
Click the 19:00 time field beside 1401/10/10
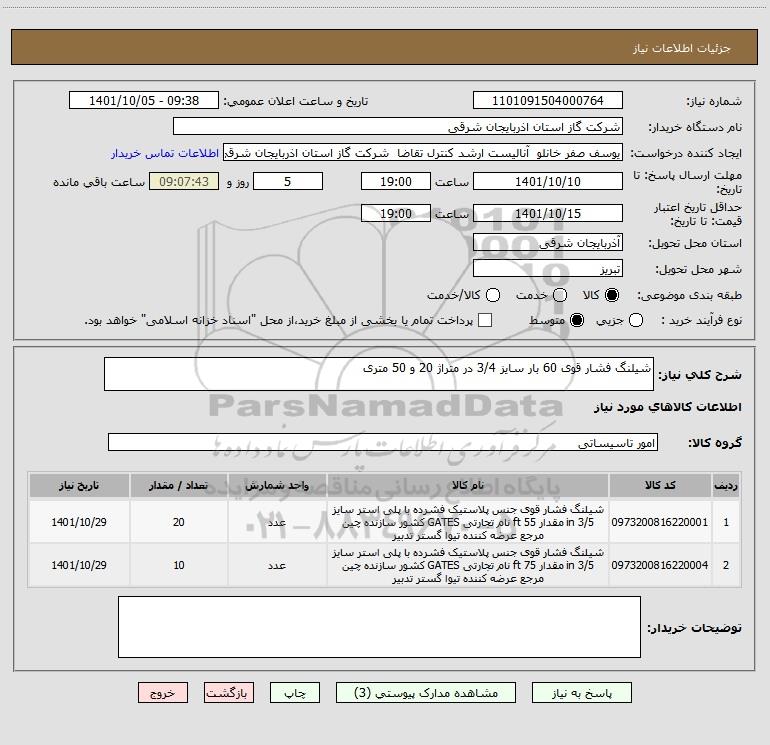click(396, 182)
